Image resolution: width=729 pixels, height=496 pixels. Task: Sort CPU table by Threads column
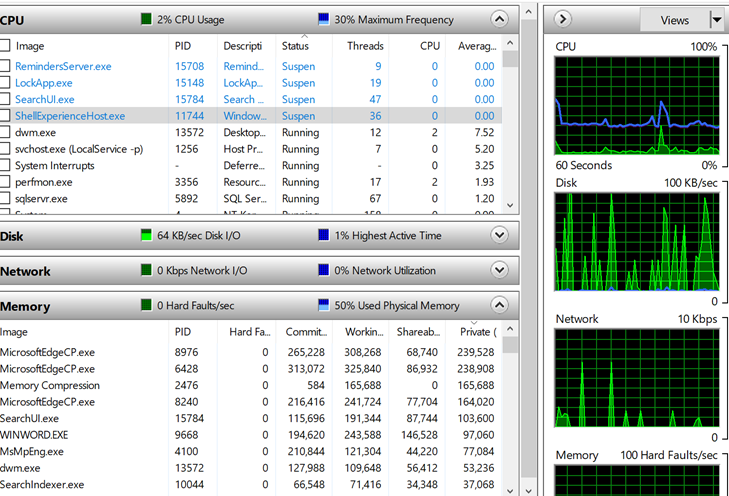click(x=365, y=46)
